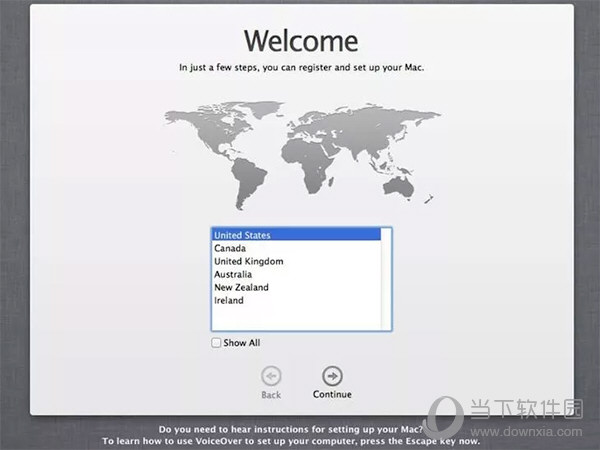Click Greenland on the world map
The width and height of the screenshot is (600, 450).
262,108
